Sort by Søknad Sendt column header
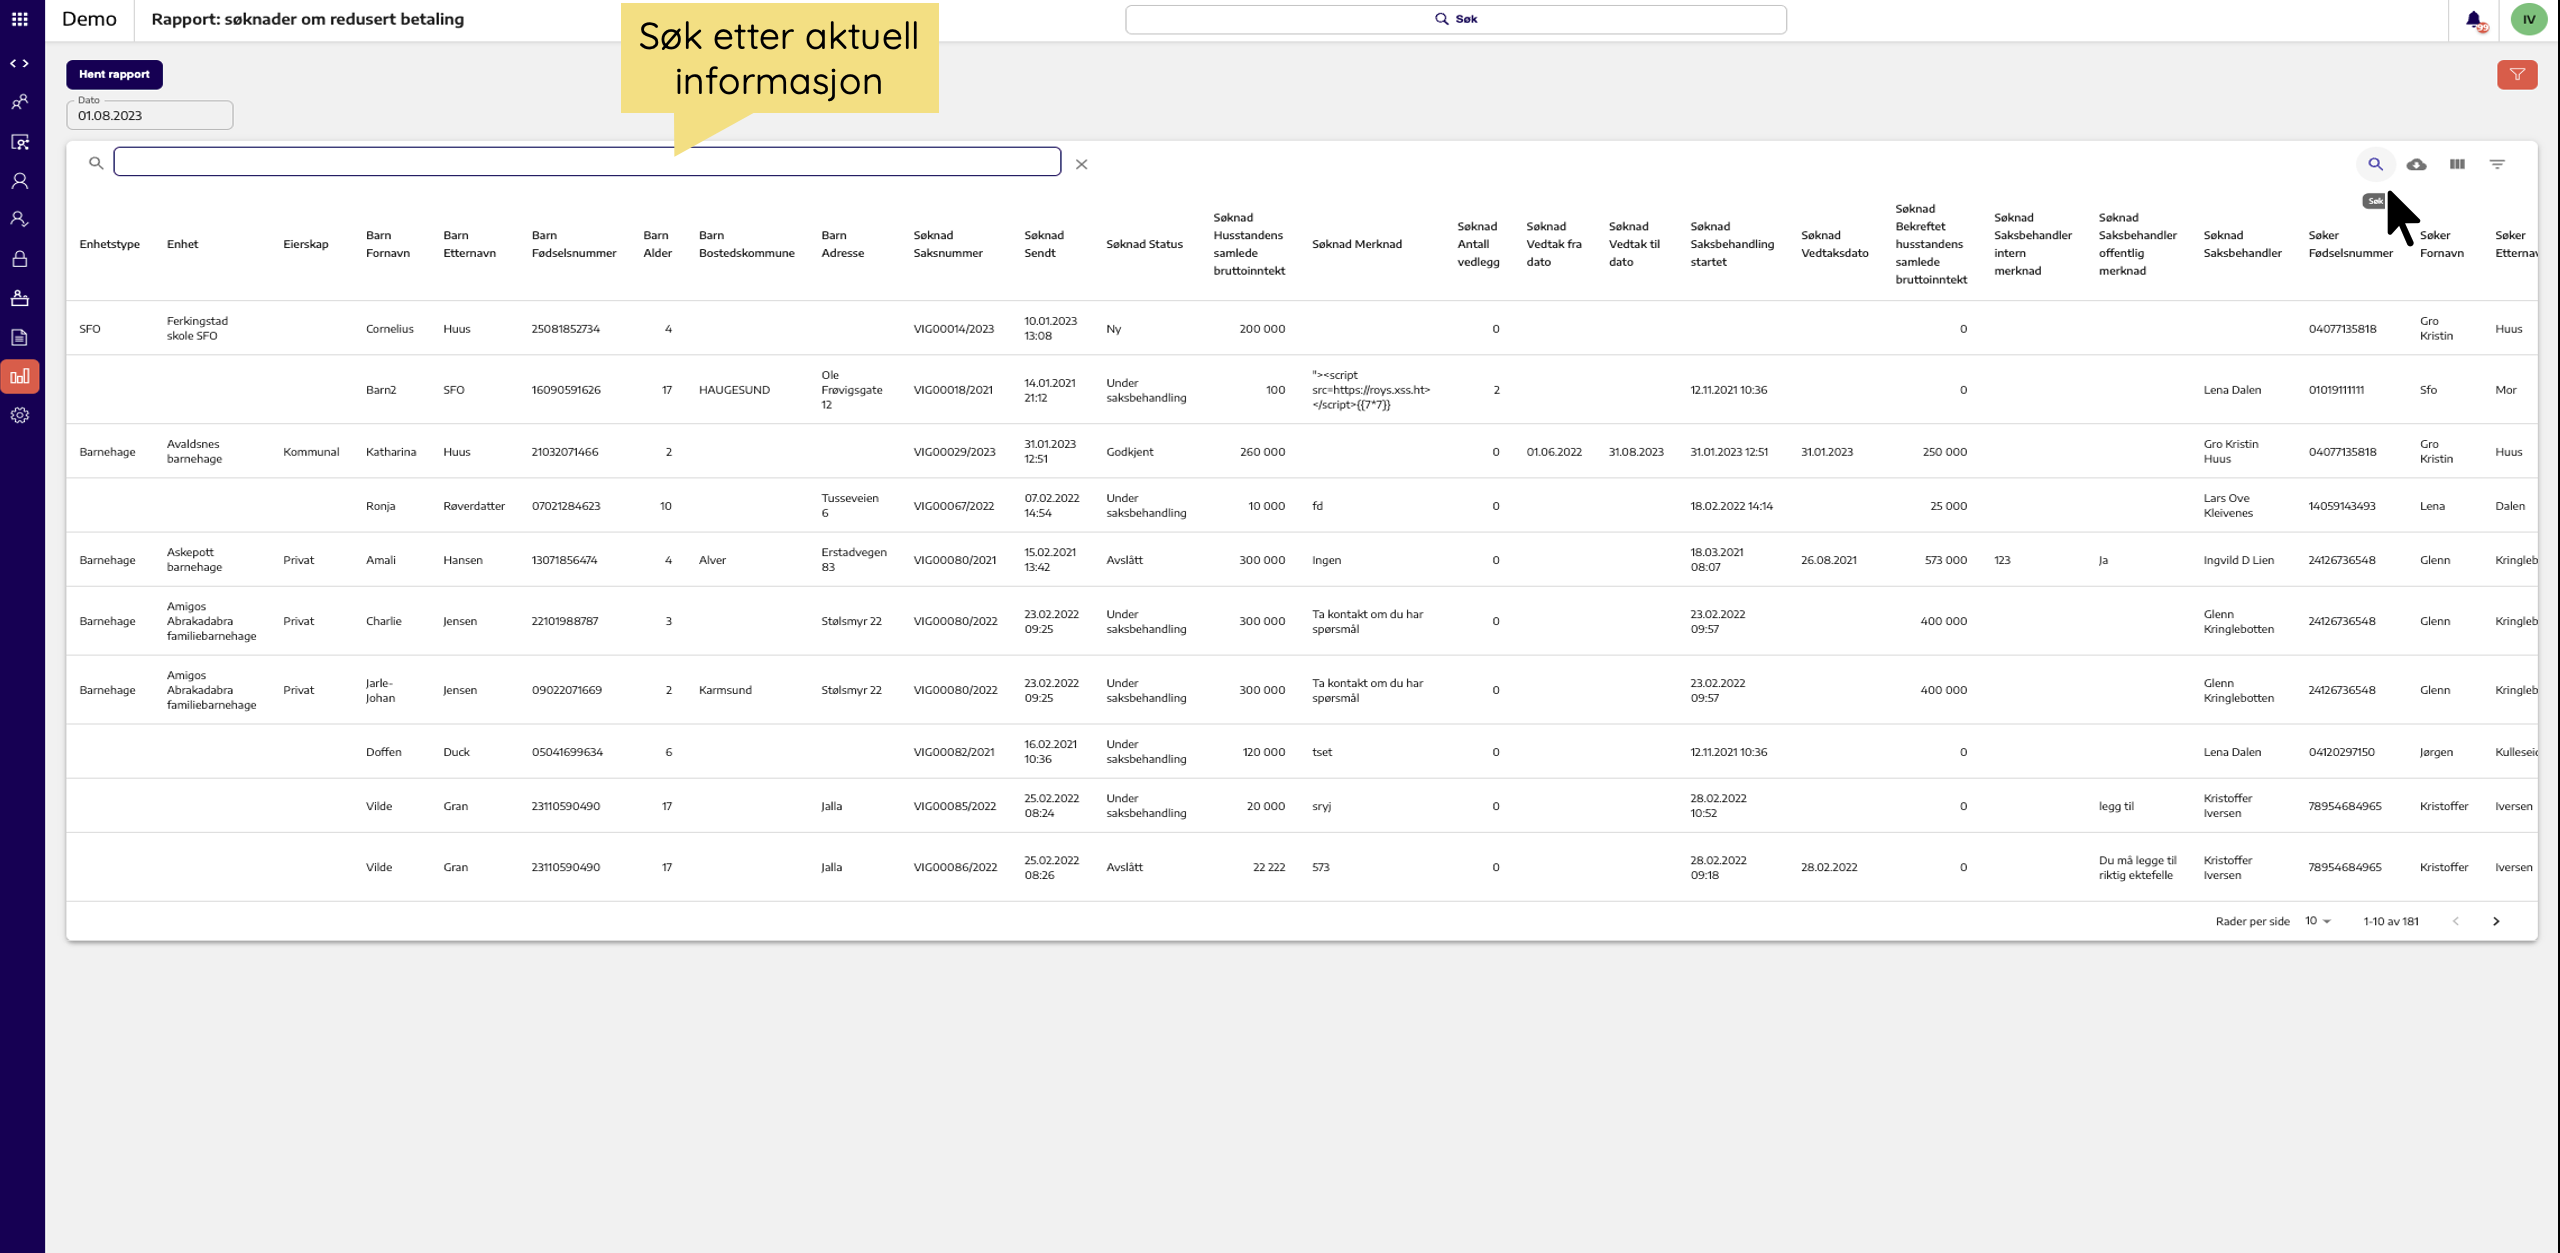 1044,244
